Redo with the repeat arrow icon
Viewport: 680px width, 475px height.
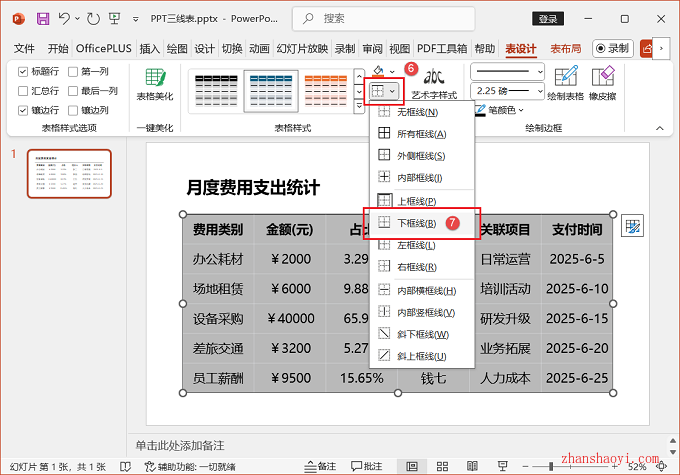pyautogui.click(x=93, y=19)
